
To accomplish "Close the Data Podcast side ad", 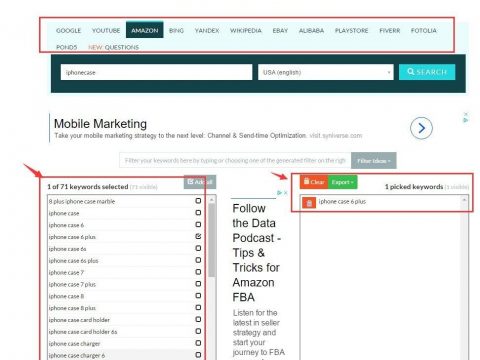I will click(286, 193).
